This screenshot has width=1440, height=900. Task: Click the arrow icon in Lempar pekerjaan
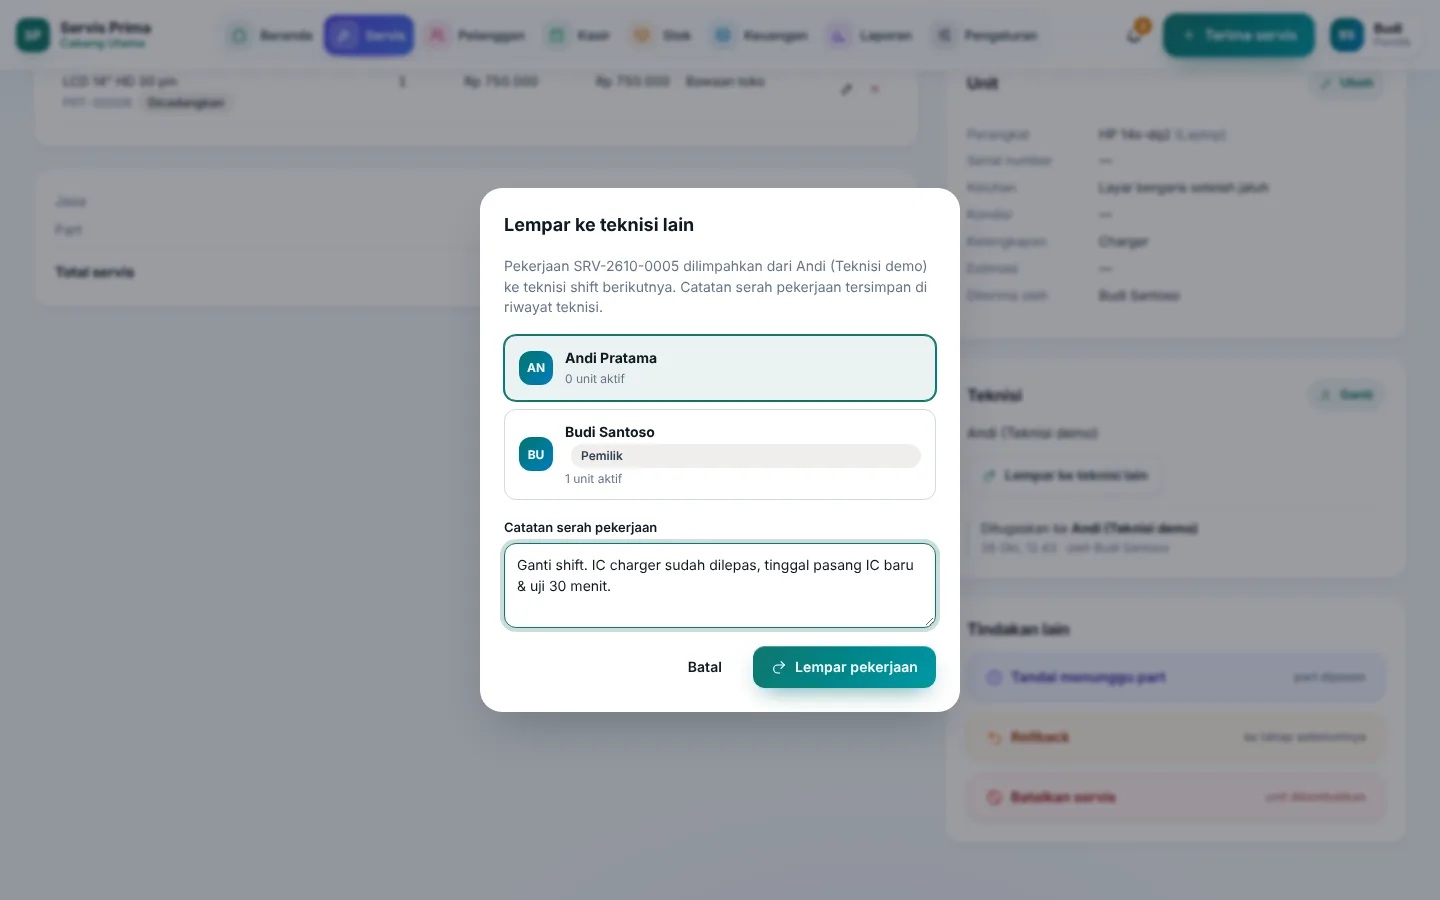pyautogui.click(x=779, y=667)
